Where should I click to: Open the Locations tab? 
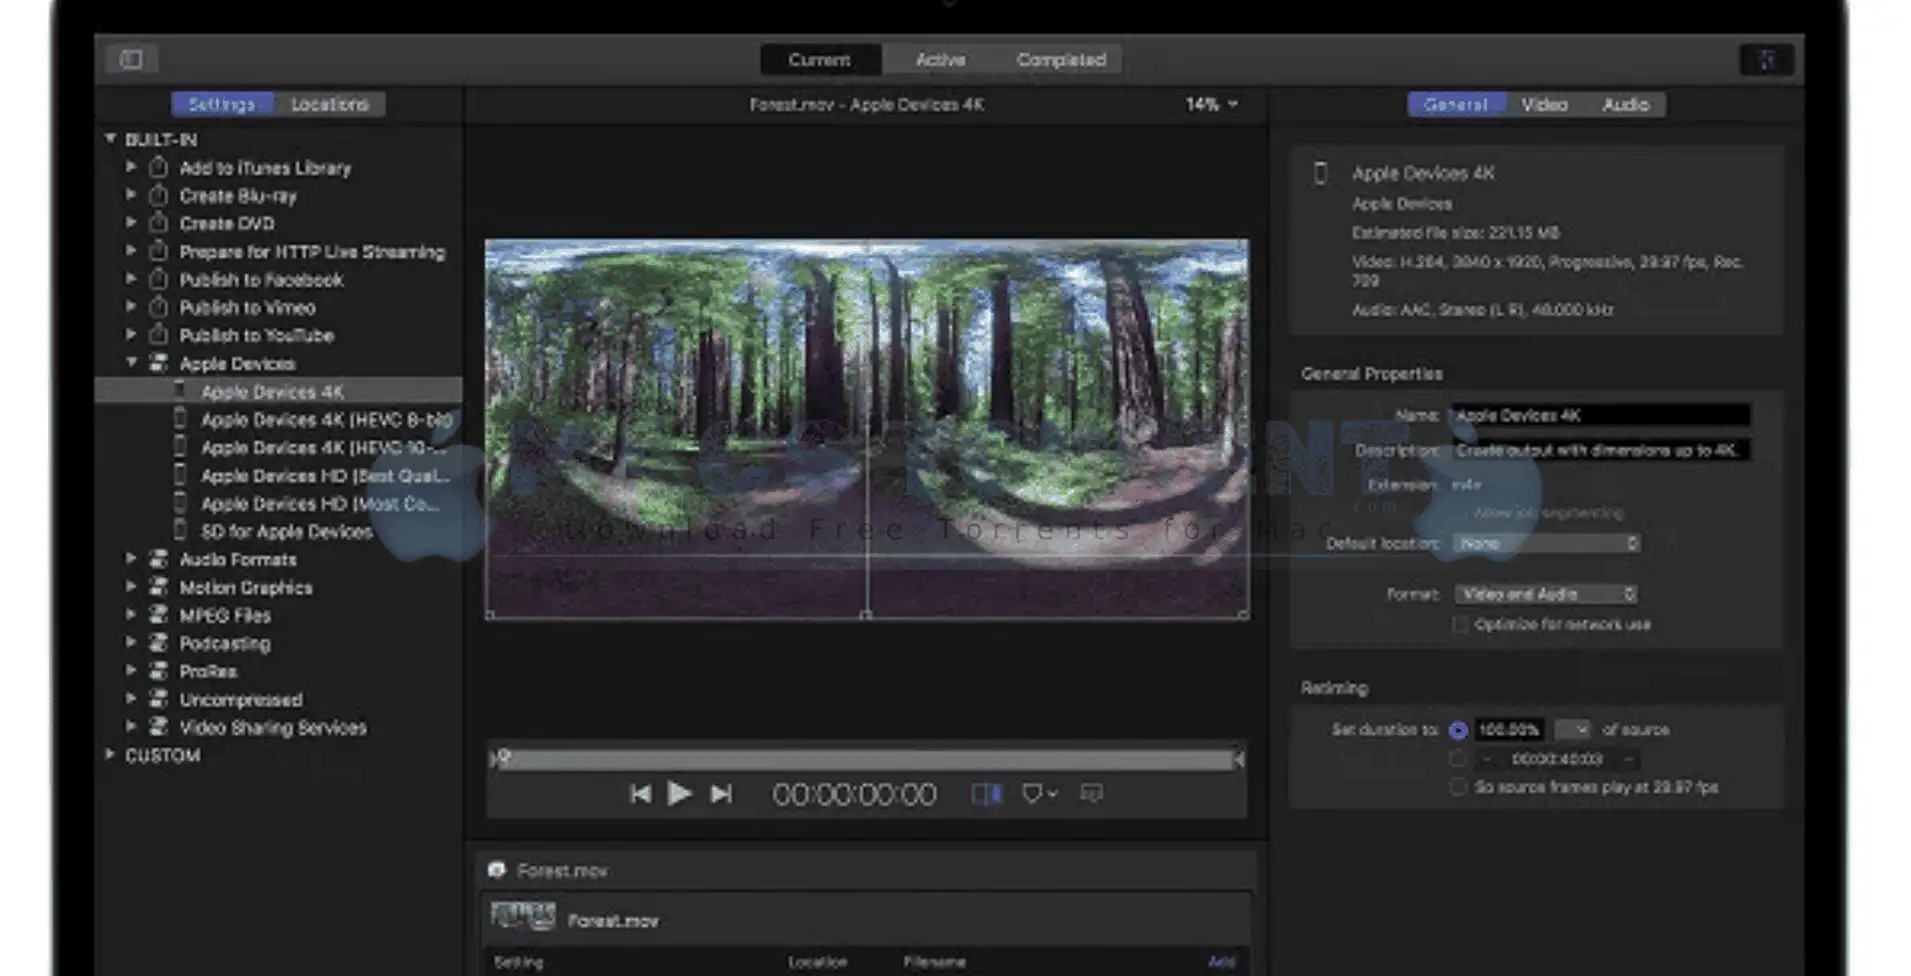click(330, 104)
